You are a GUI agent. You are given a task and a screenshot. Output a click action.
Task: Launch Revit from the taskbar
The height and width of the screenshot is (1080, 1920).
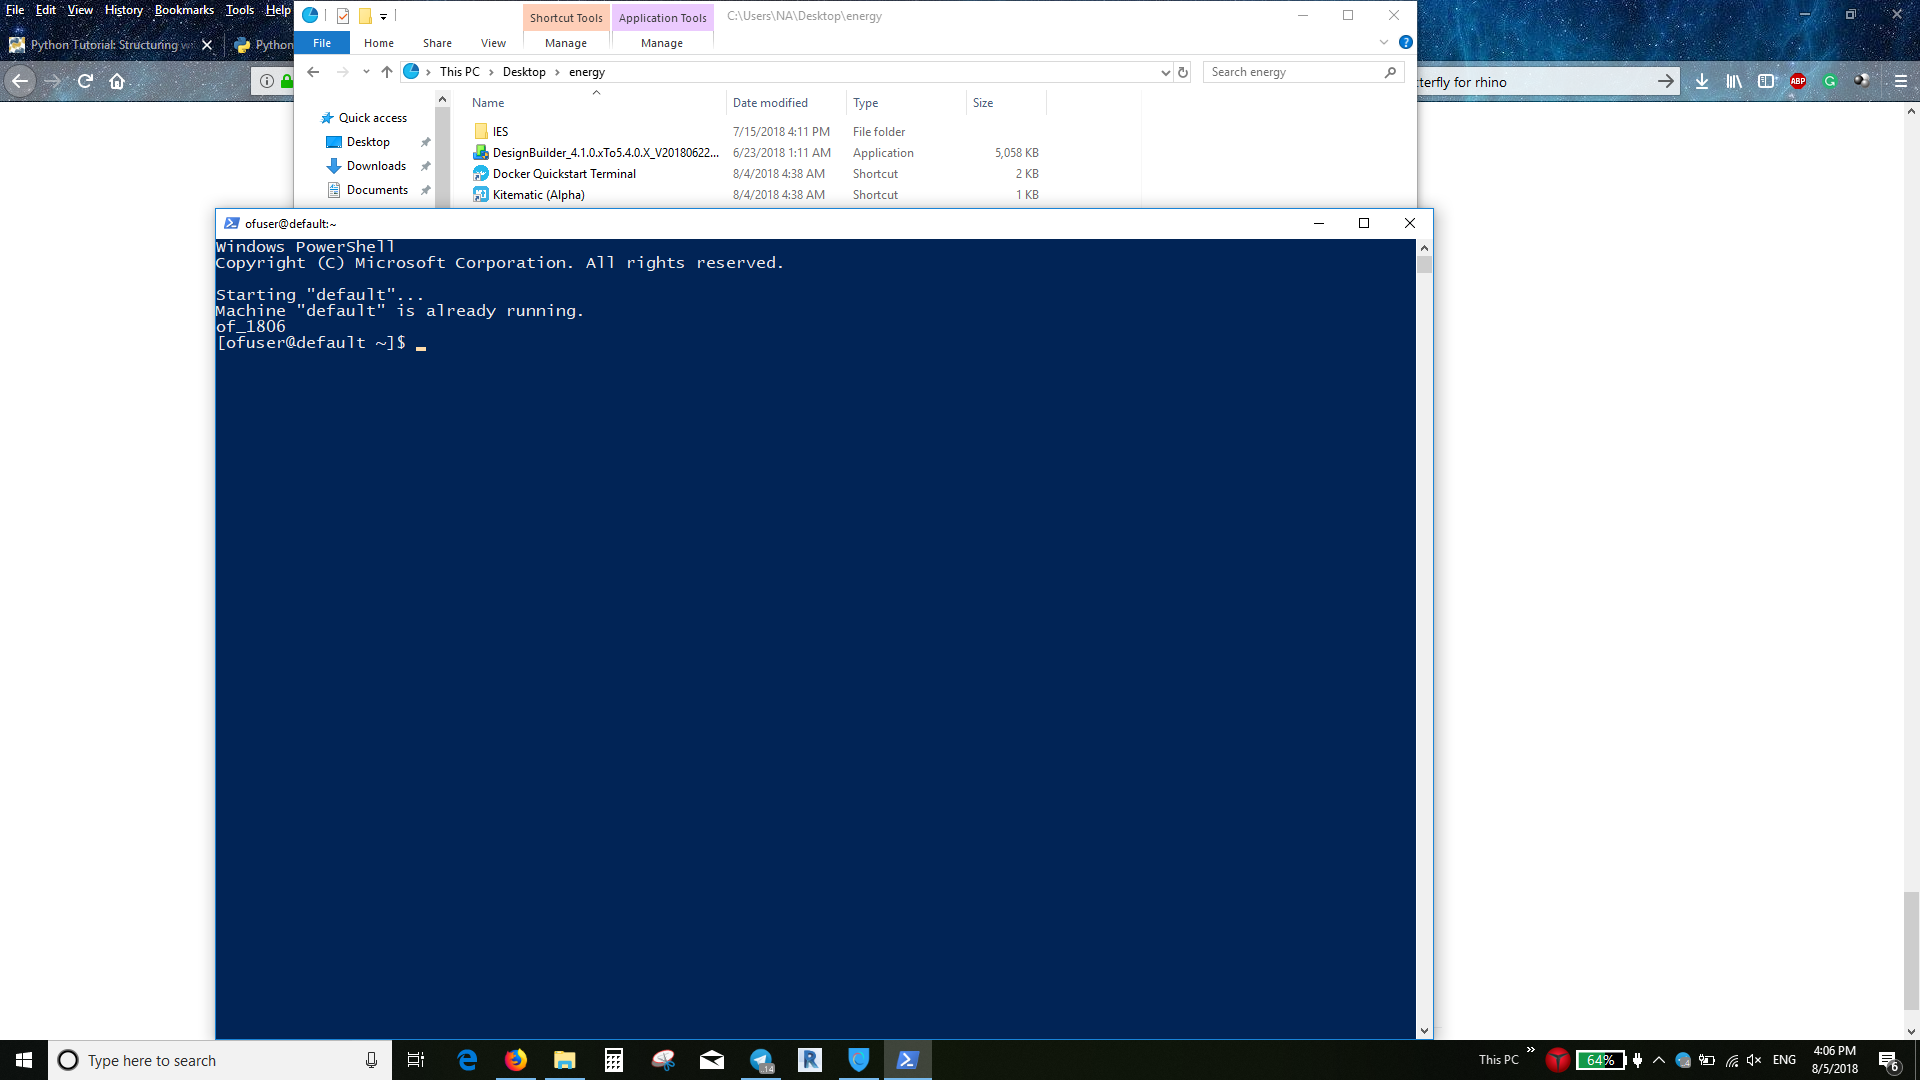click(x=810, y=1059)
